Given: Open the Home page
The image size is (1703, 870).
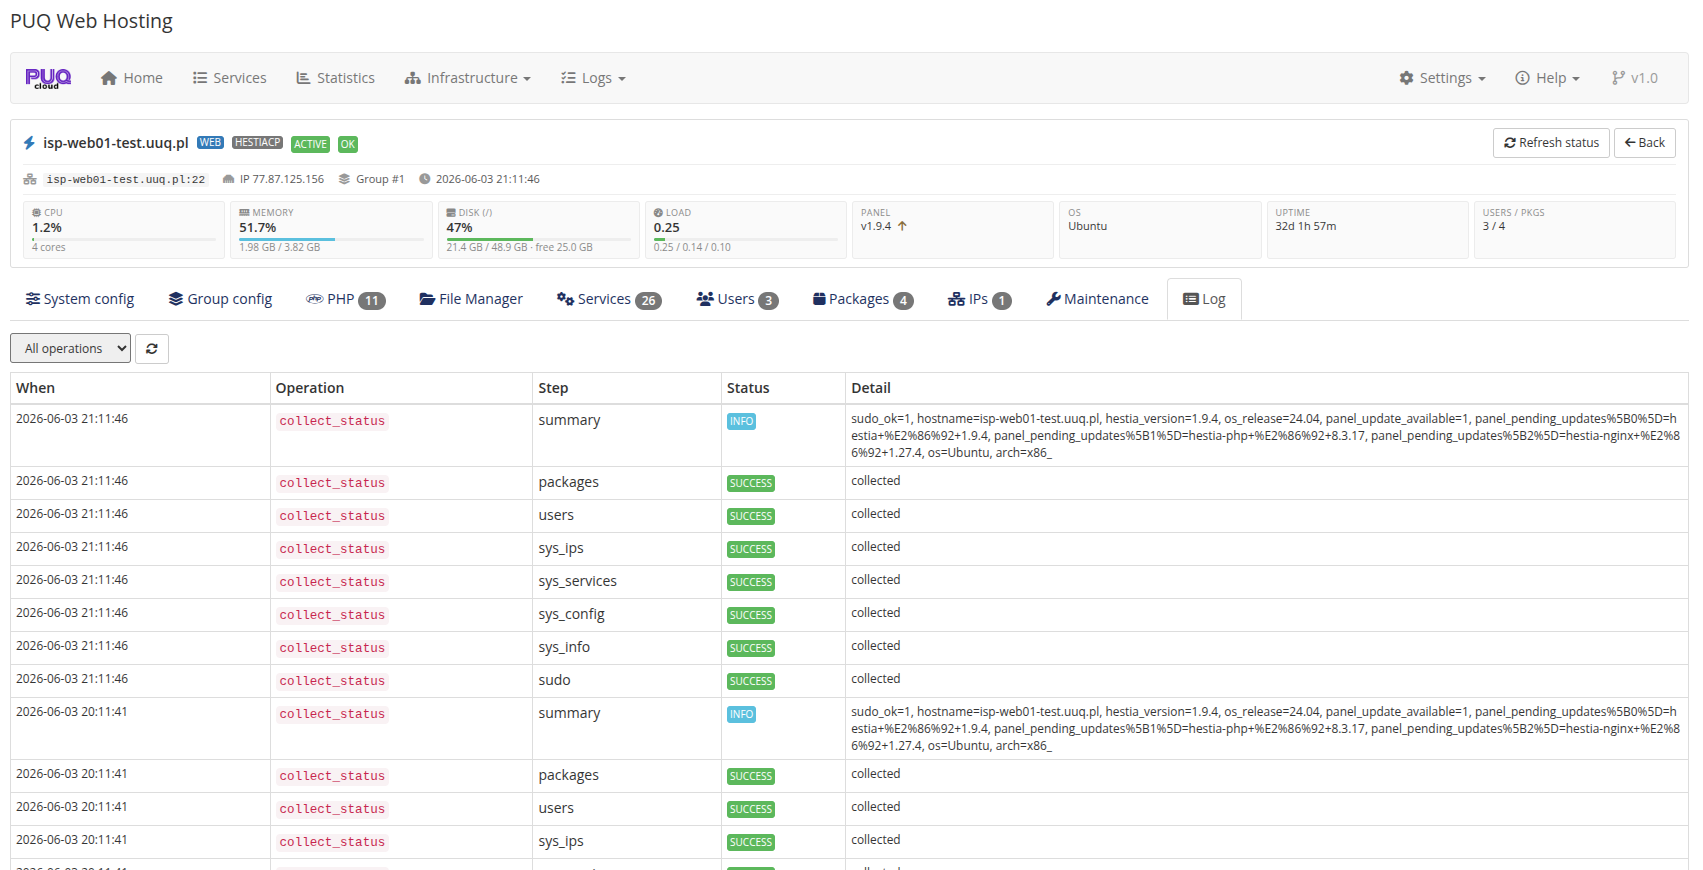Looking at the screenshot, I should [x=132, y=78].
